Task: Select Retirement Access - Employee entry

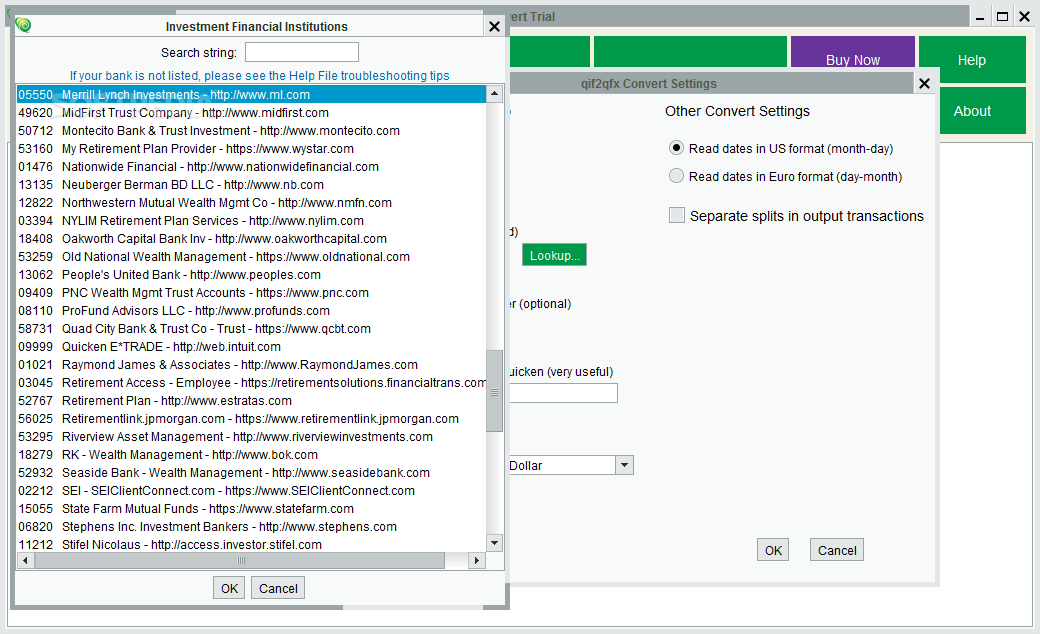Action: (x=251, y=383)
